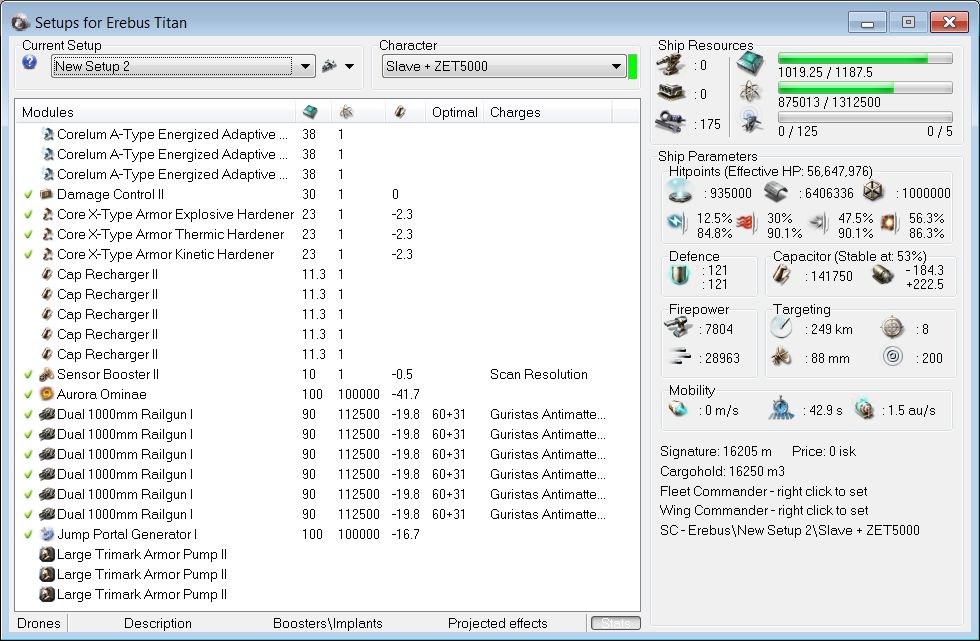Click first Cap Recharger II module icon

click(x=47, y=274)
